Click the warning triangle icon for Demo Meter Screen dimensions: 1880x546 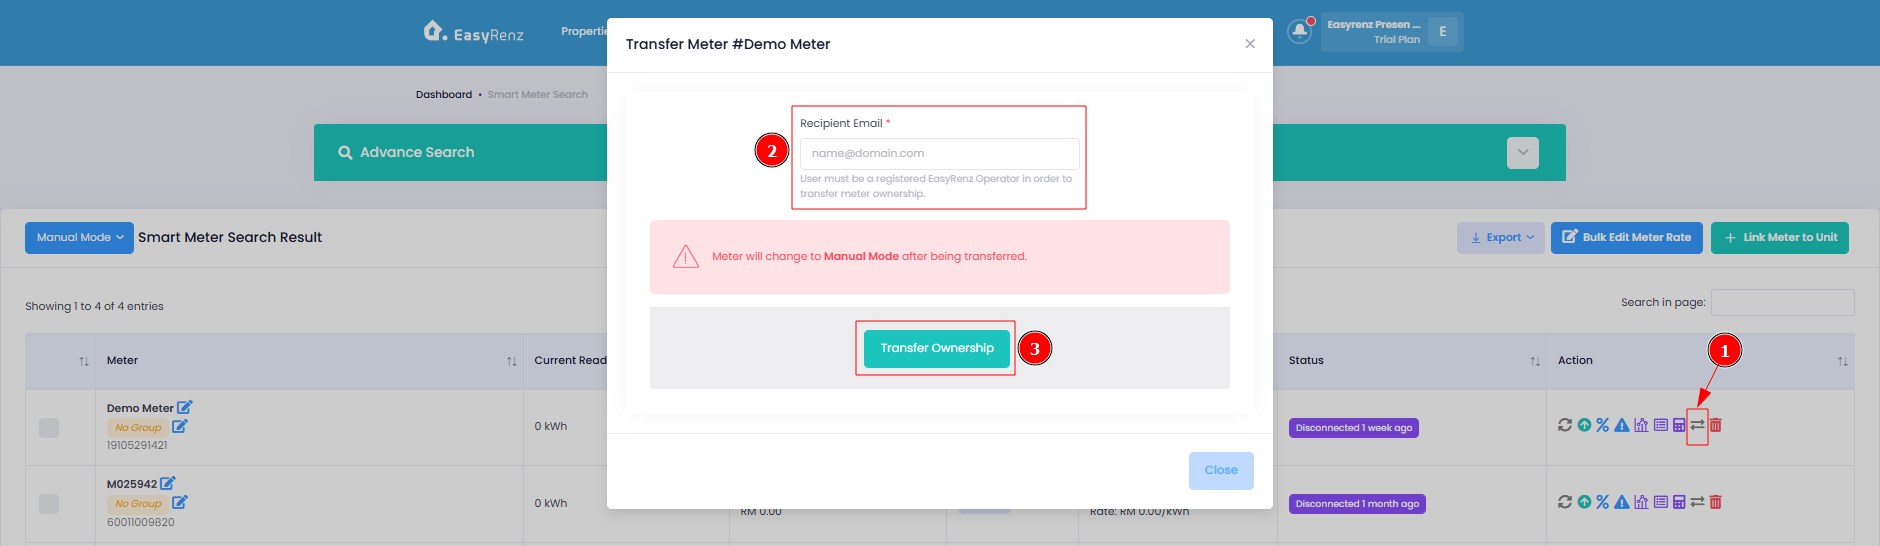click(1622, 425)
